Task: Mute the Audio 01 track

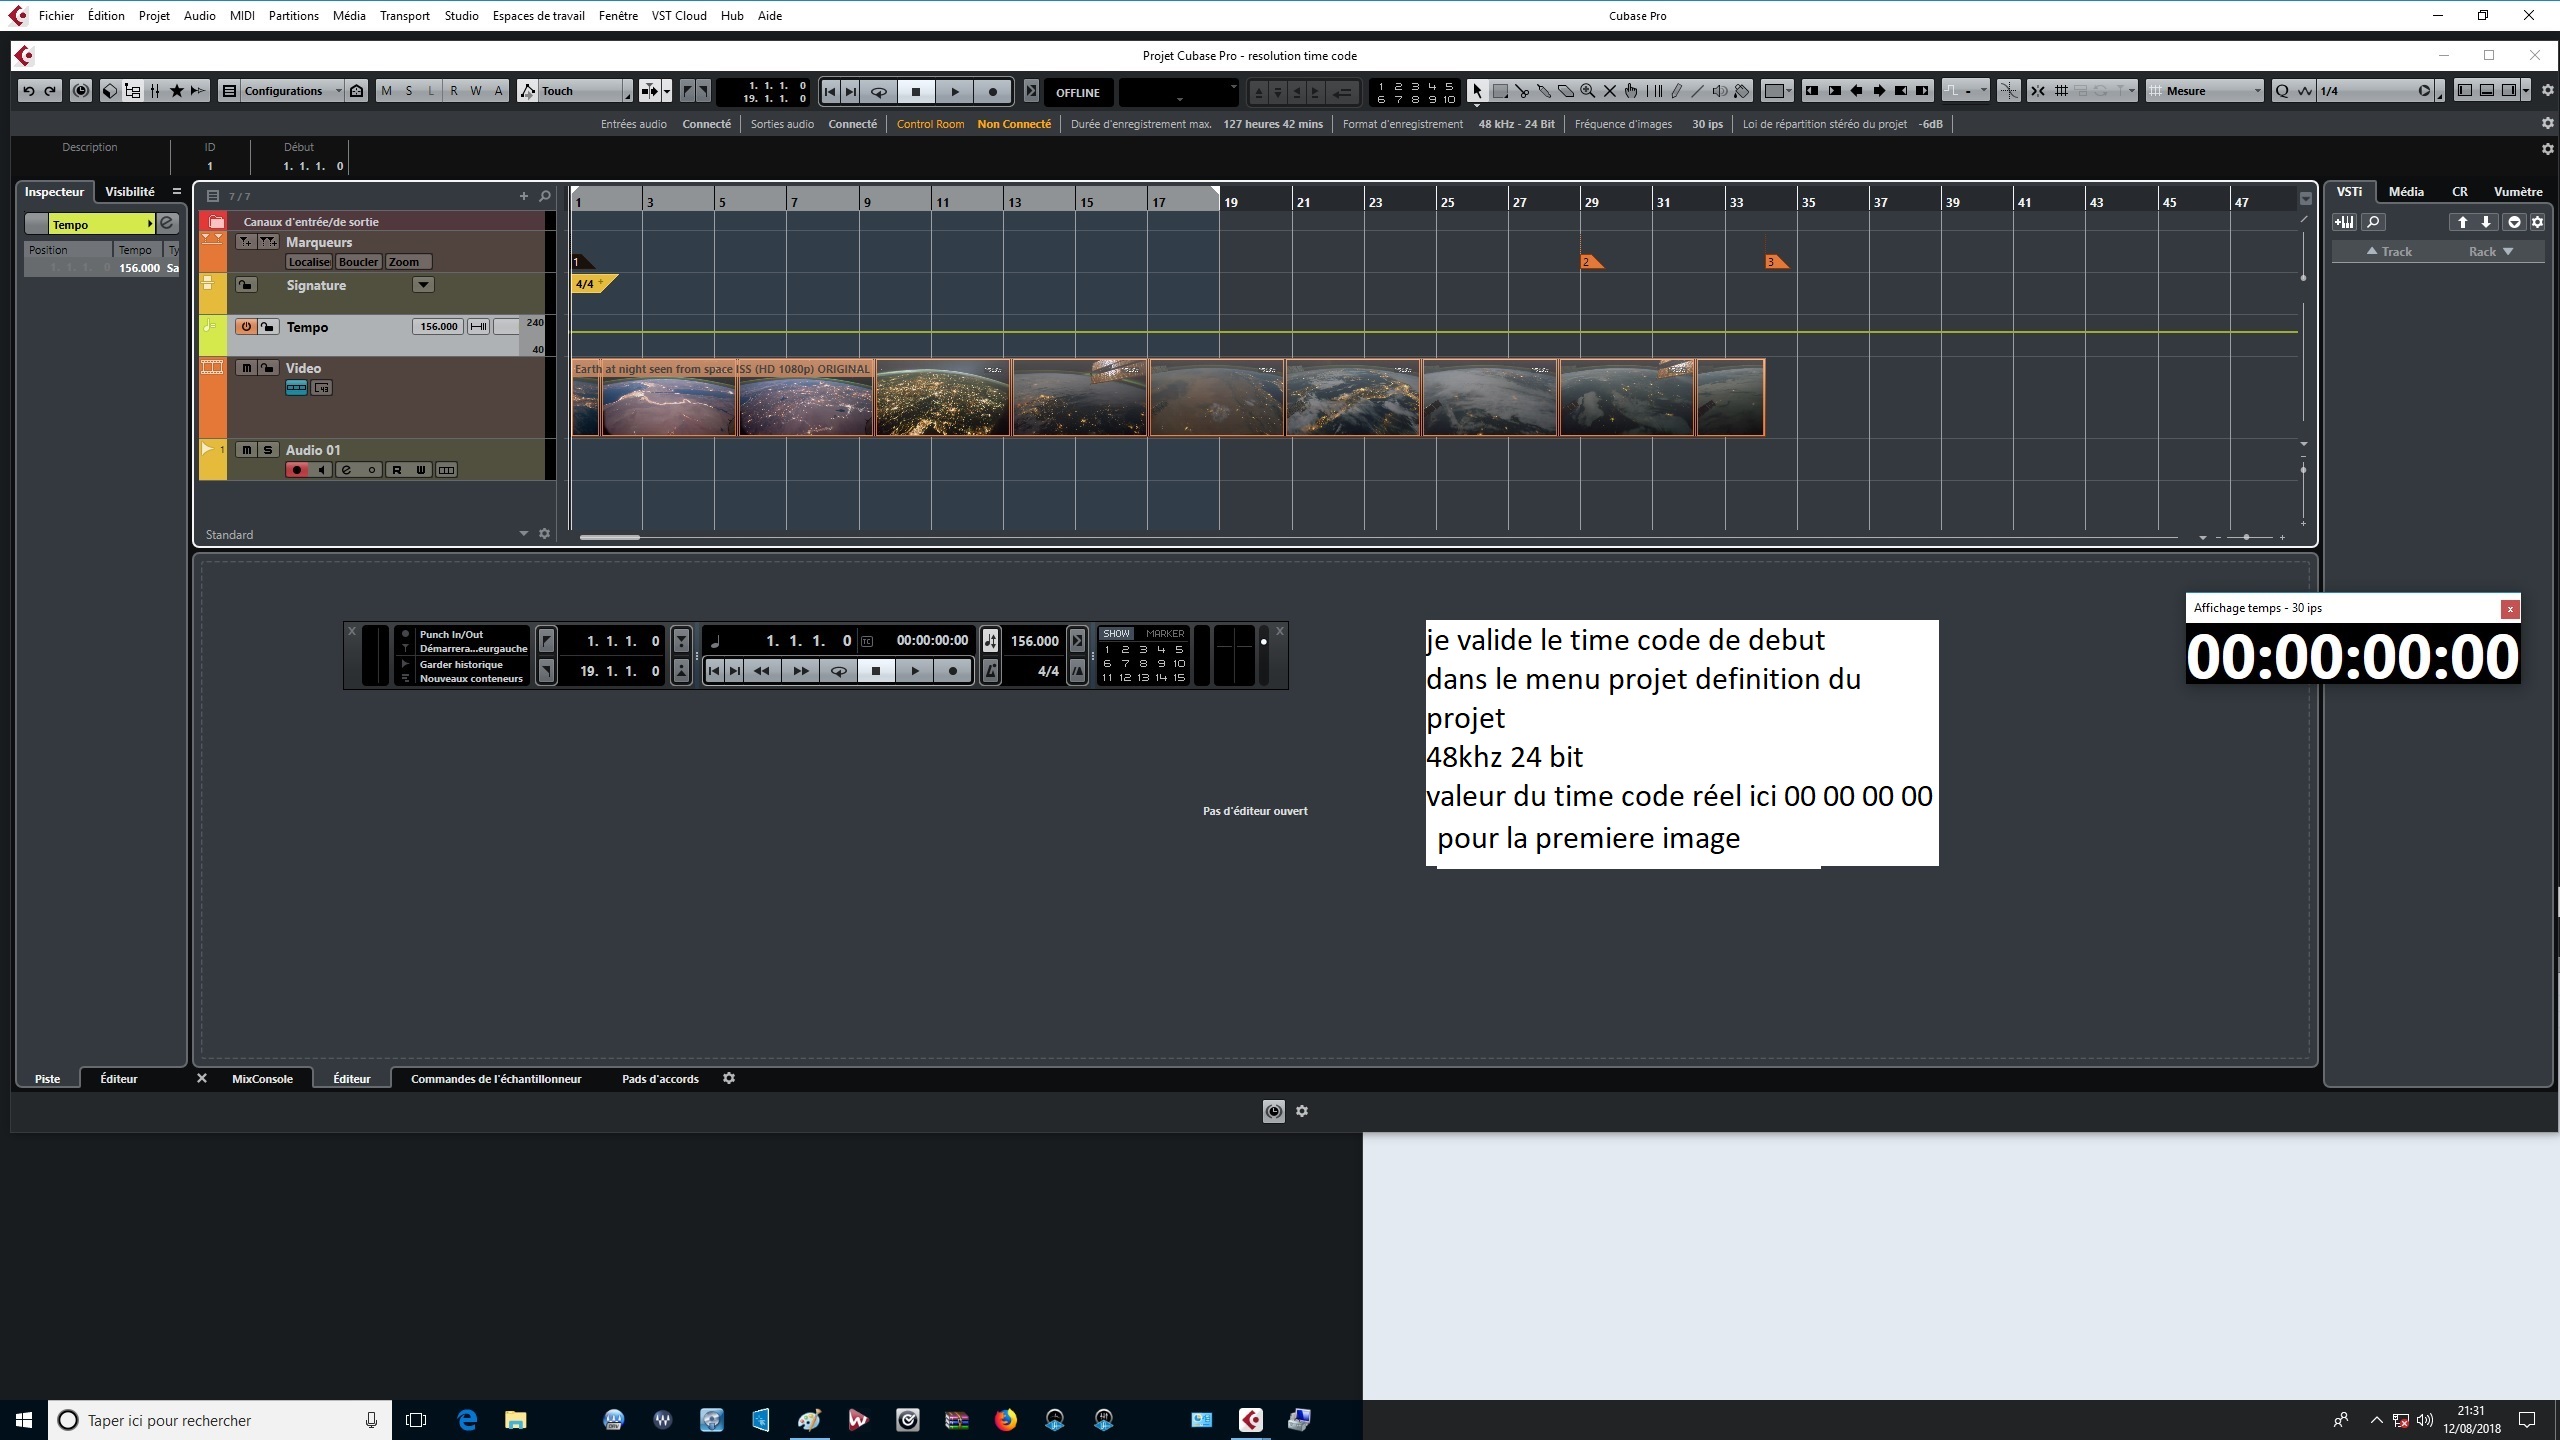Action: pyautogui.click(x=246, y=450)
